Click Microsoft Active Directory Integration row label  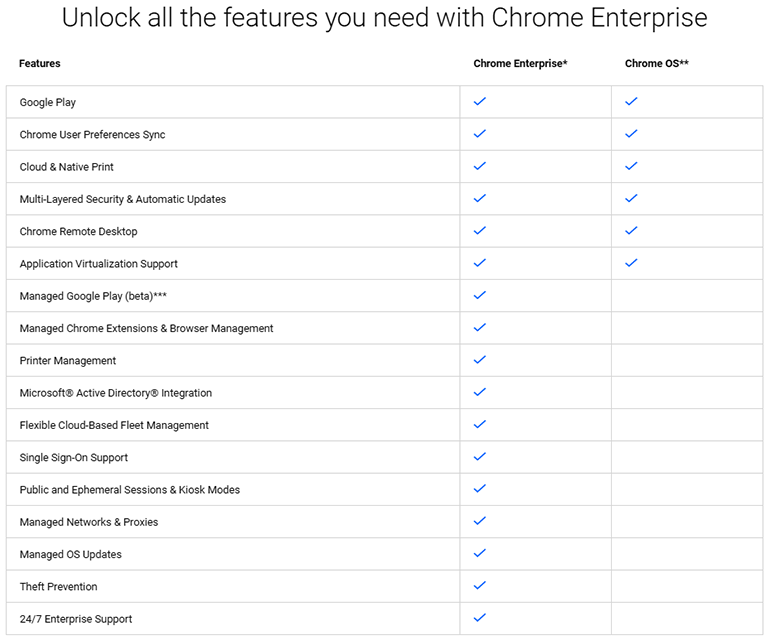click(x=116, y=393)
